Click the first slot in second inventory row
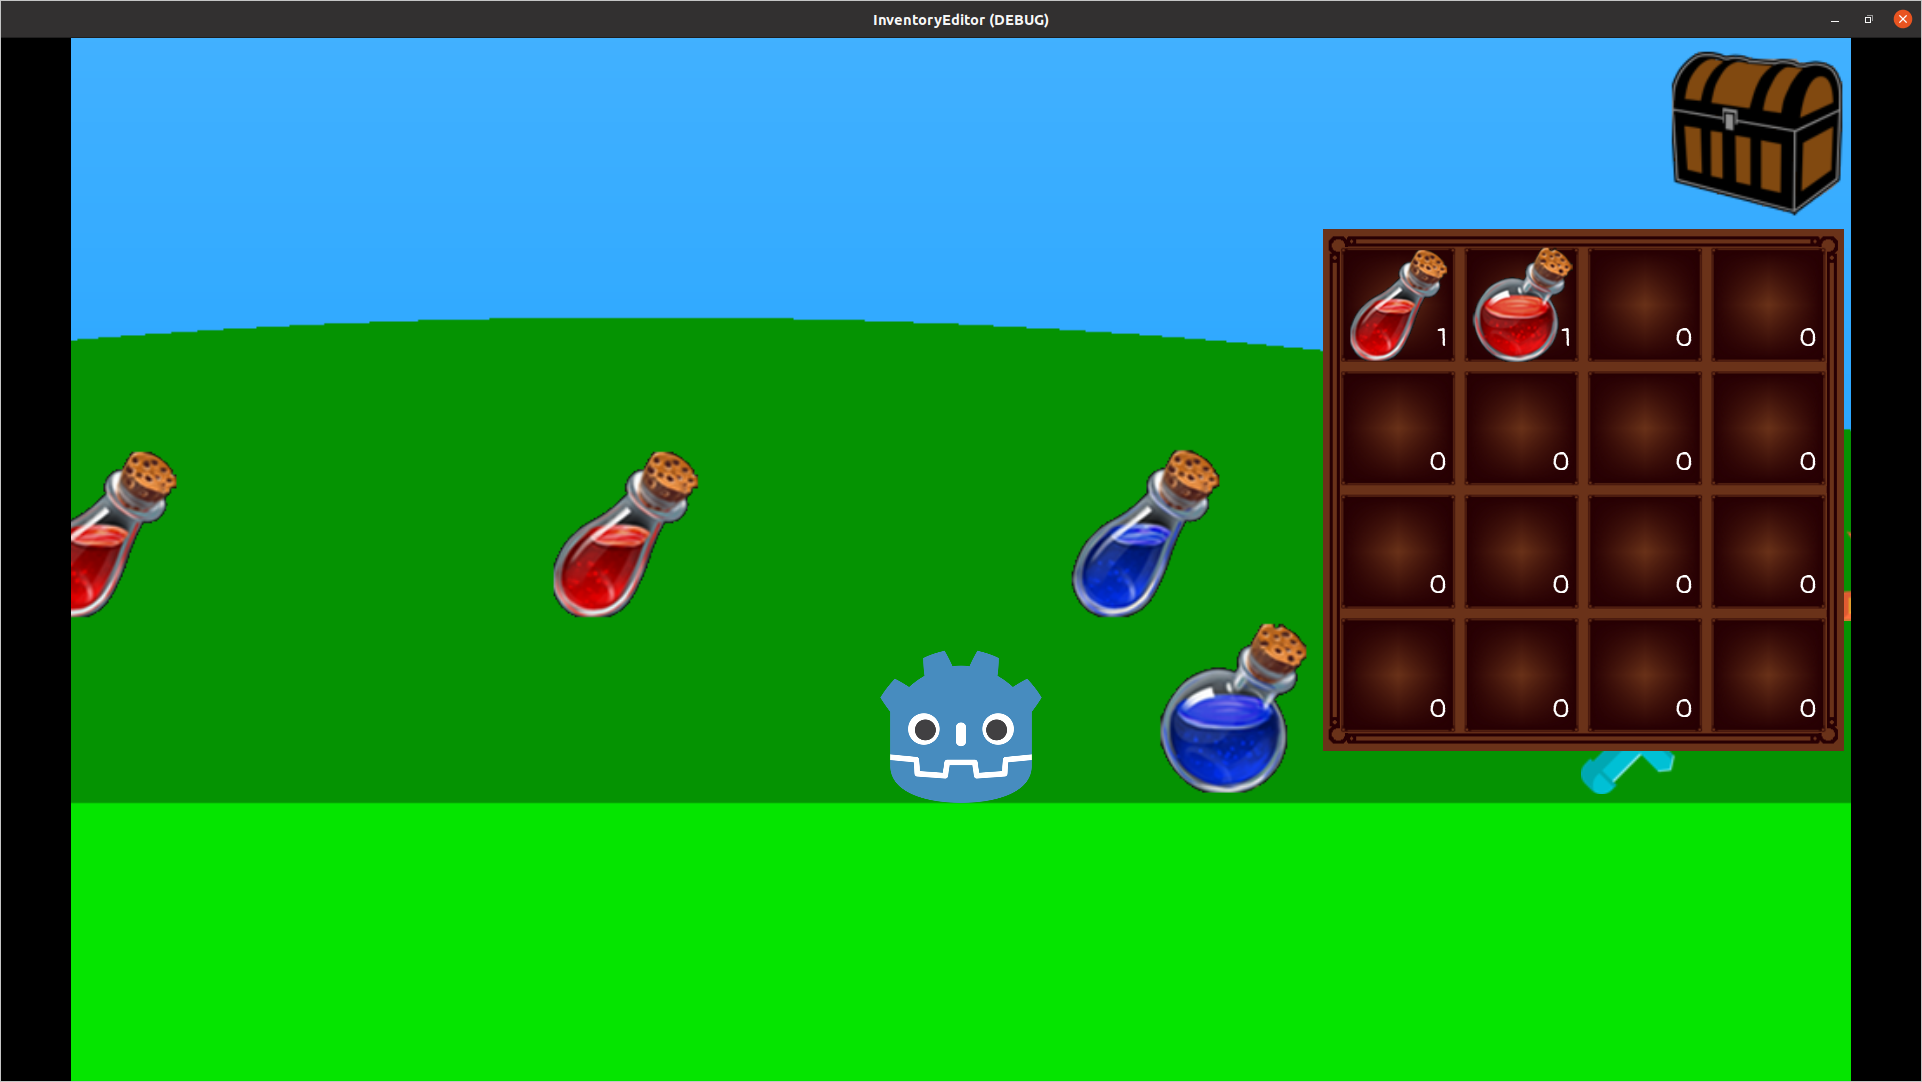The image size is (1922, 1082). (x=1397, y=429)
